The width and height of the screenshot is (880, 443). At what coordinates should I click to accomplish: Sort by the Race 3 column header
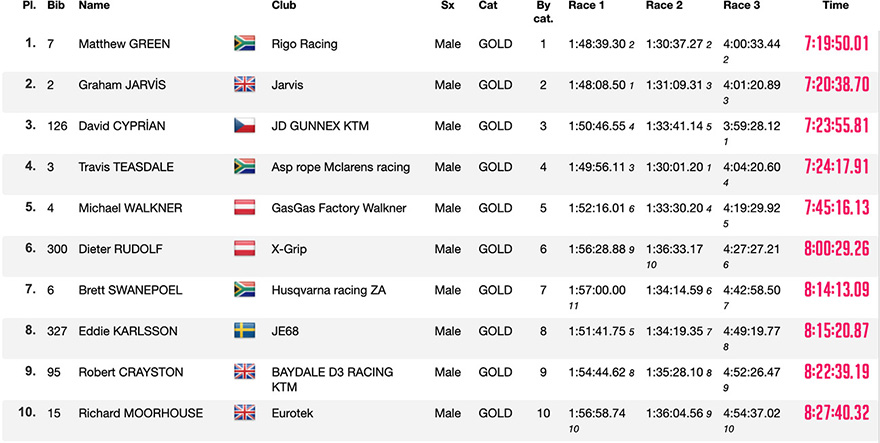click(x=742, y=6)
